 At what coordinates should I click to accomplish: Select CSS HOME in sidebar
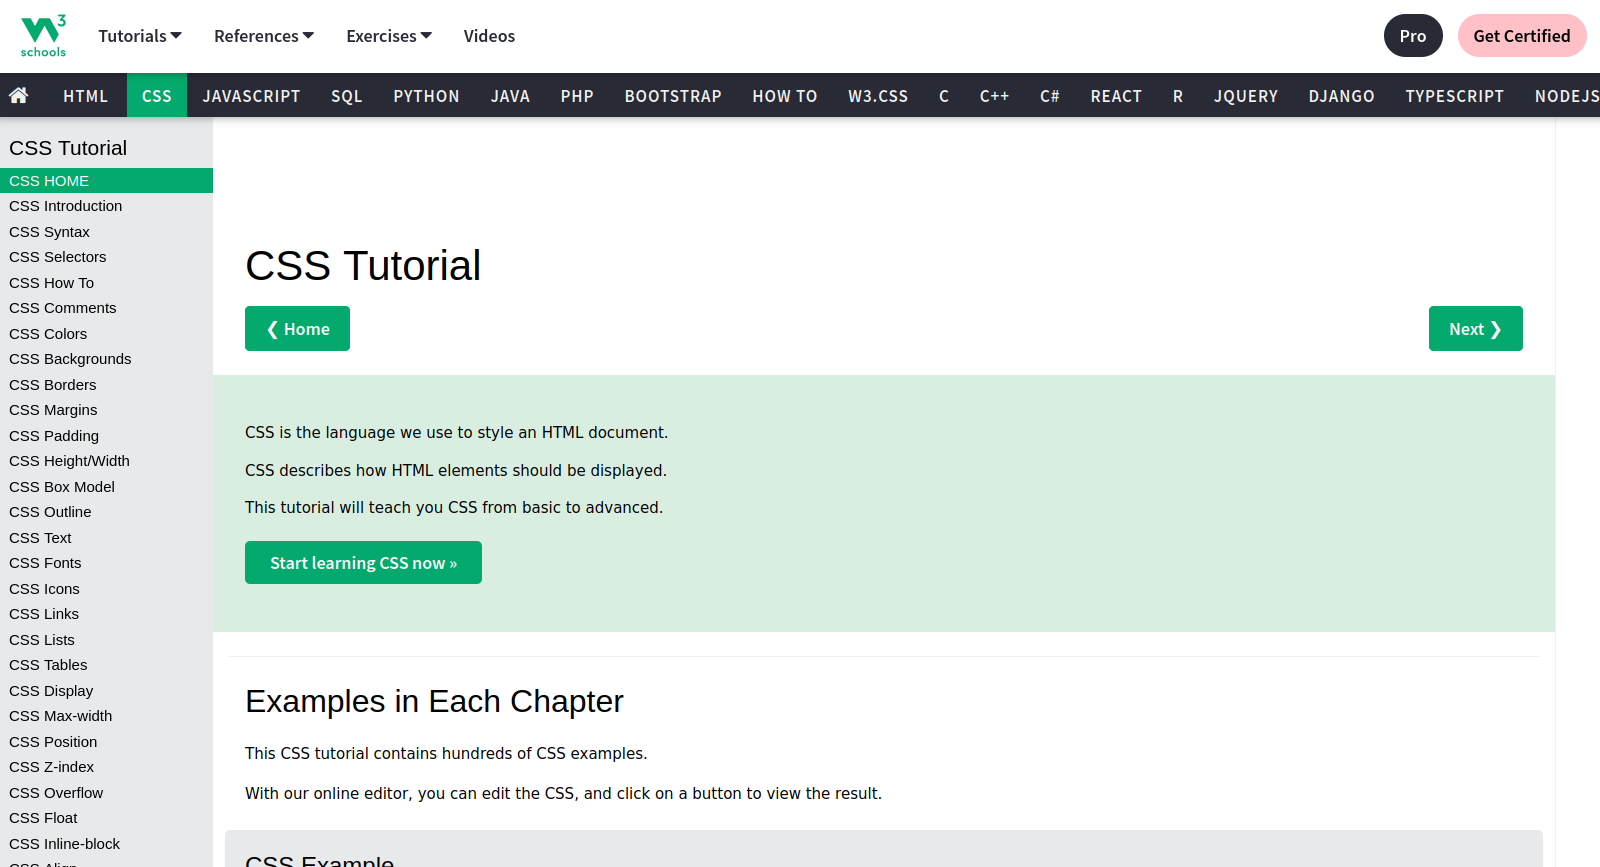(x=106, y=180)
